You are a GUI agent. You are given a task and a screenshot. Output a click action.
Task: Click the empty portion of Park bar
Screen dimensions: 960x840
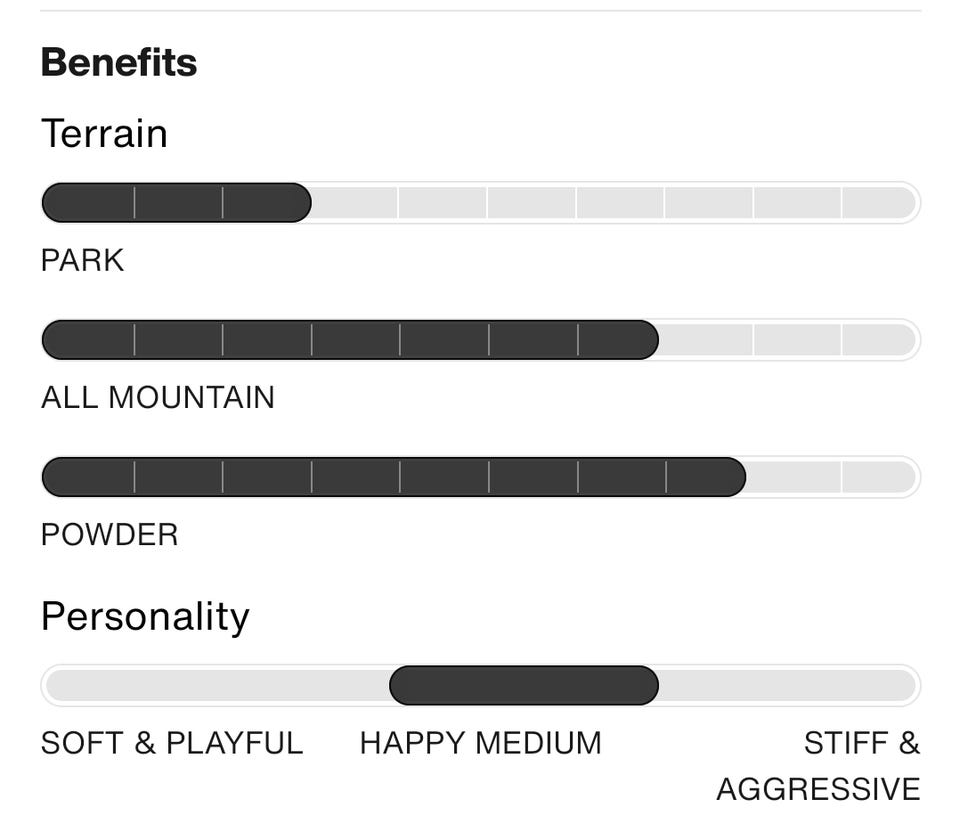613,203
